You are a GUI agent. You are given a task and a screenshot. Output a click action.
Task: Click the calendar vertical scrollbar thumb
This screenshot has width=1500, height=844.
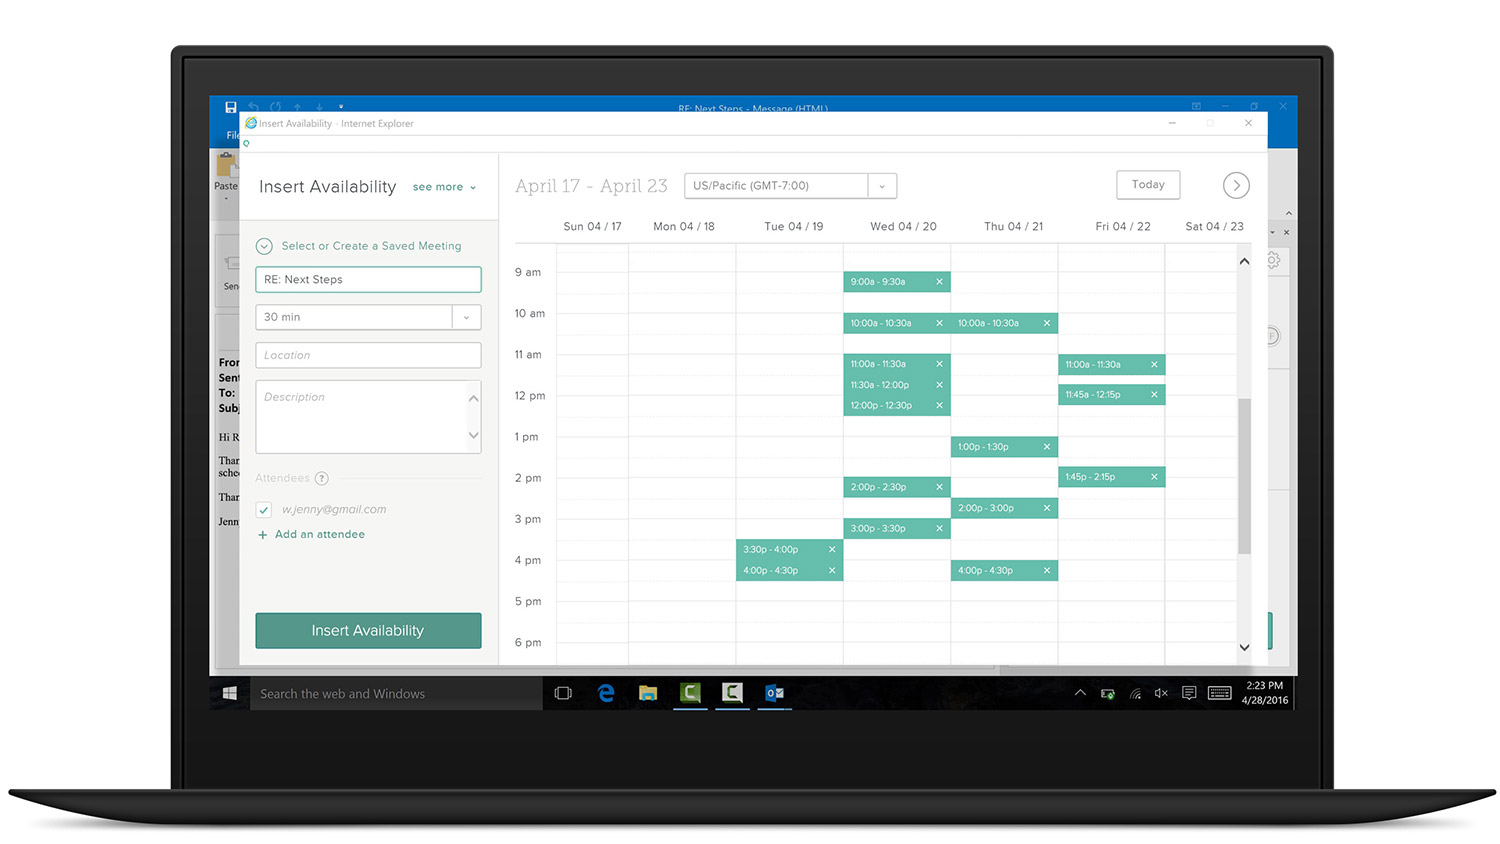[1244, 475]
